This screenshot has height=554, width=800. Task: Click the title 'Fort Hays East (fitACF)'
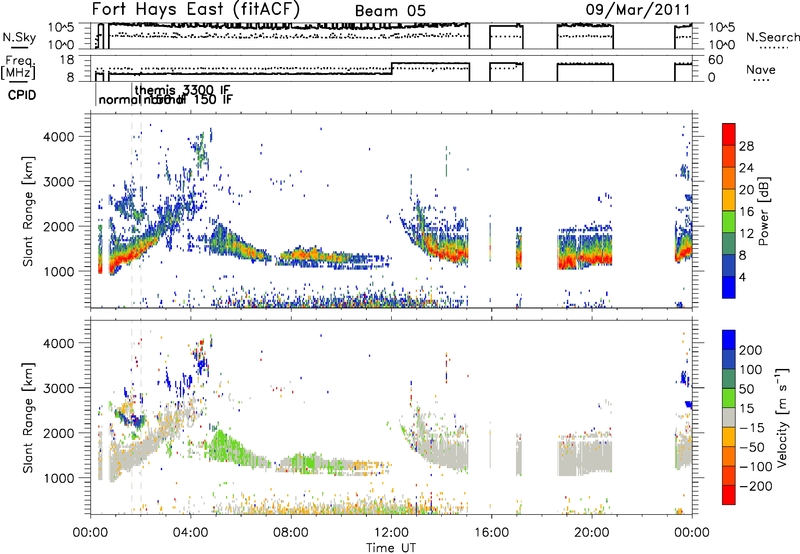tap(196, 10)
